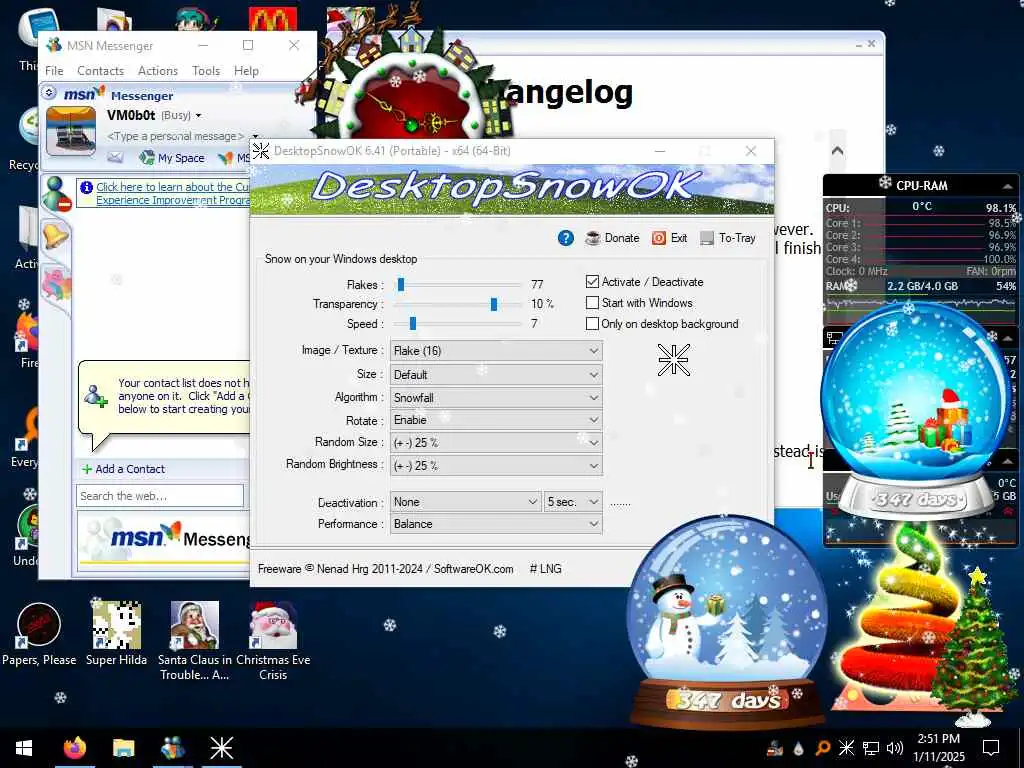Open the Deactivation dropdown showing None
The width and height of the screenshot is (1024, 768).
tap(465, 502)
